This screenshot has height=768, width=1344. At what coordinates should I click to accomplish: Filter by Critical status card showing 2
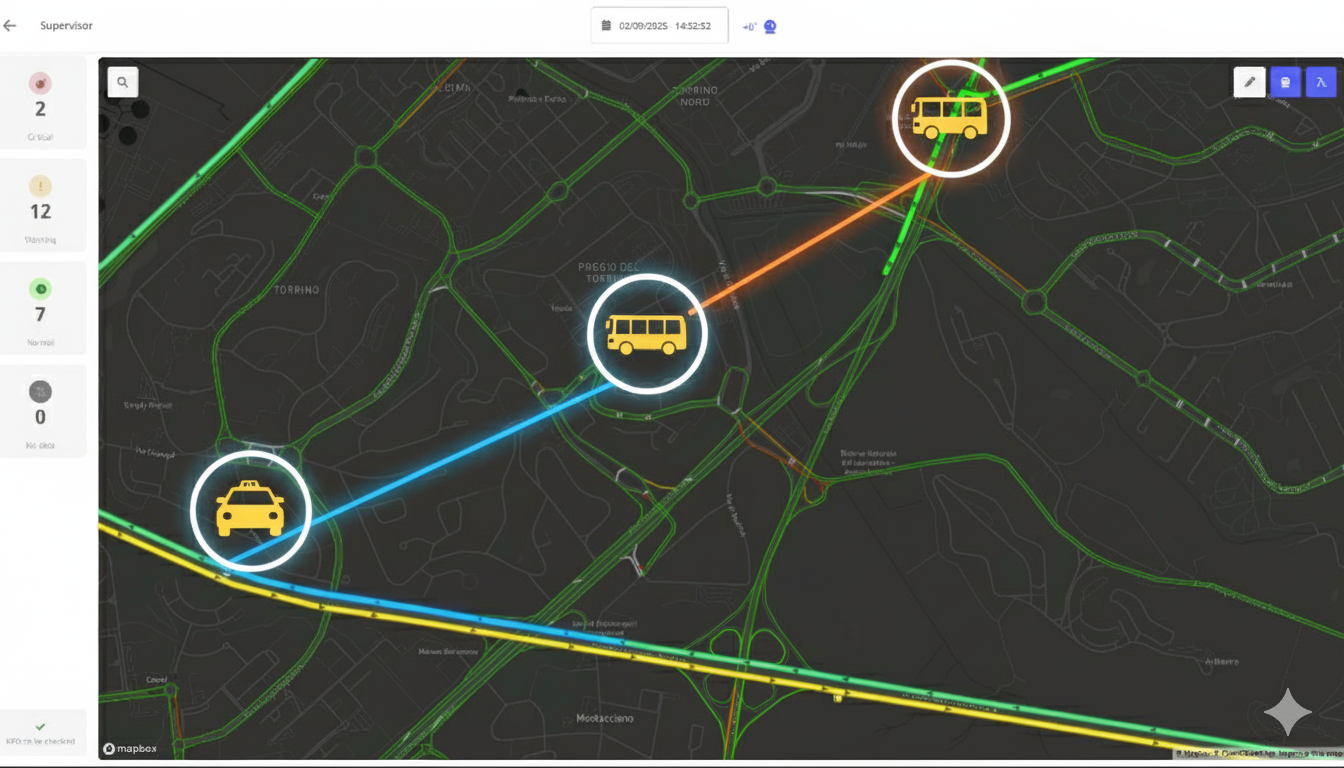(41, 106)
